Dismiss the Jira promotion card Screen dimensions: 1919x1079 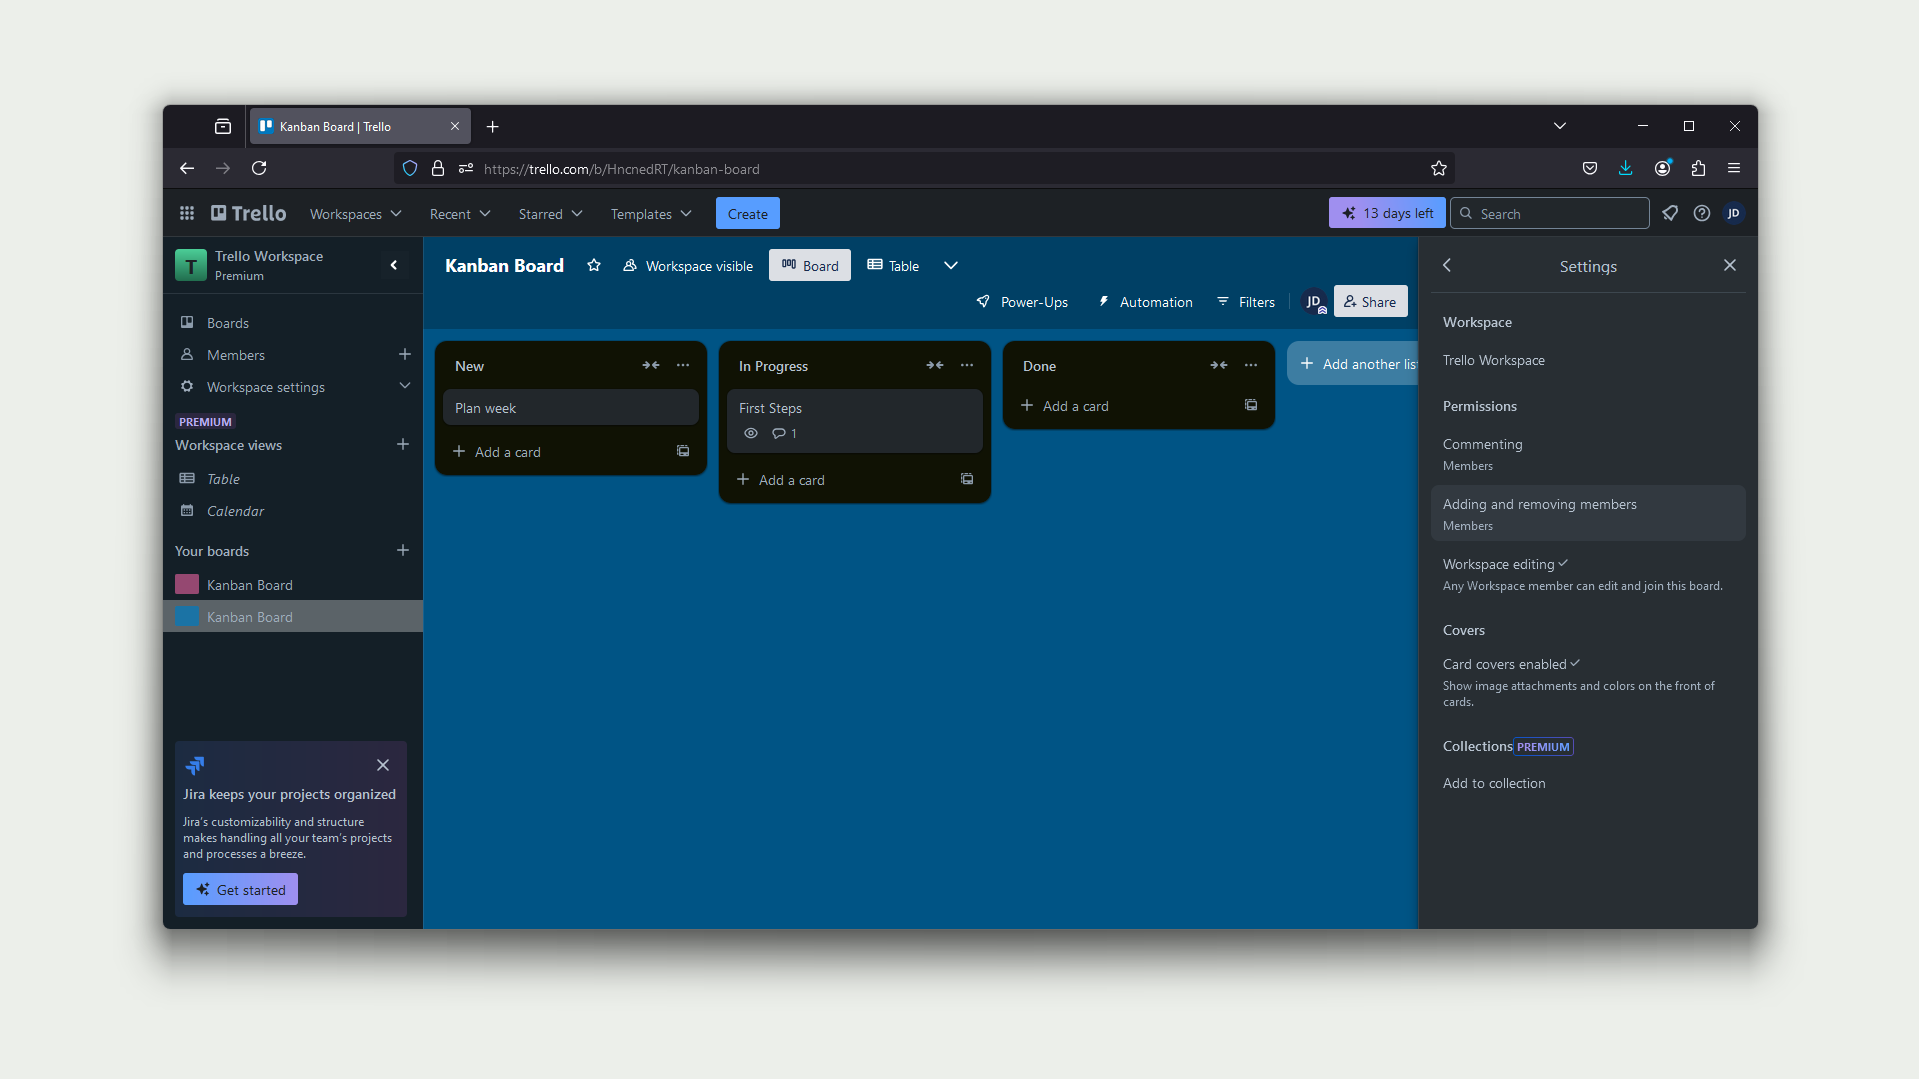[x=383, y=765]
